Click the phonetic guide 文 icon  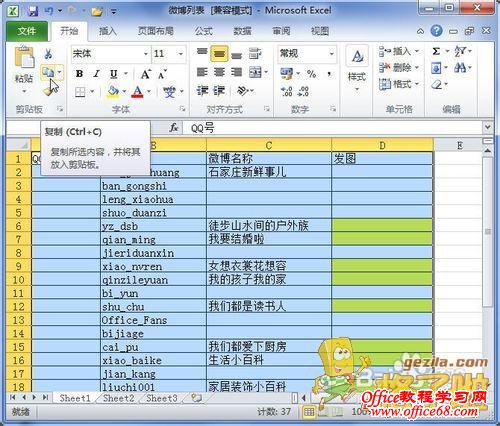170,91
